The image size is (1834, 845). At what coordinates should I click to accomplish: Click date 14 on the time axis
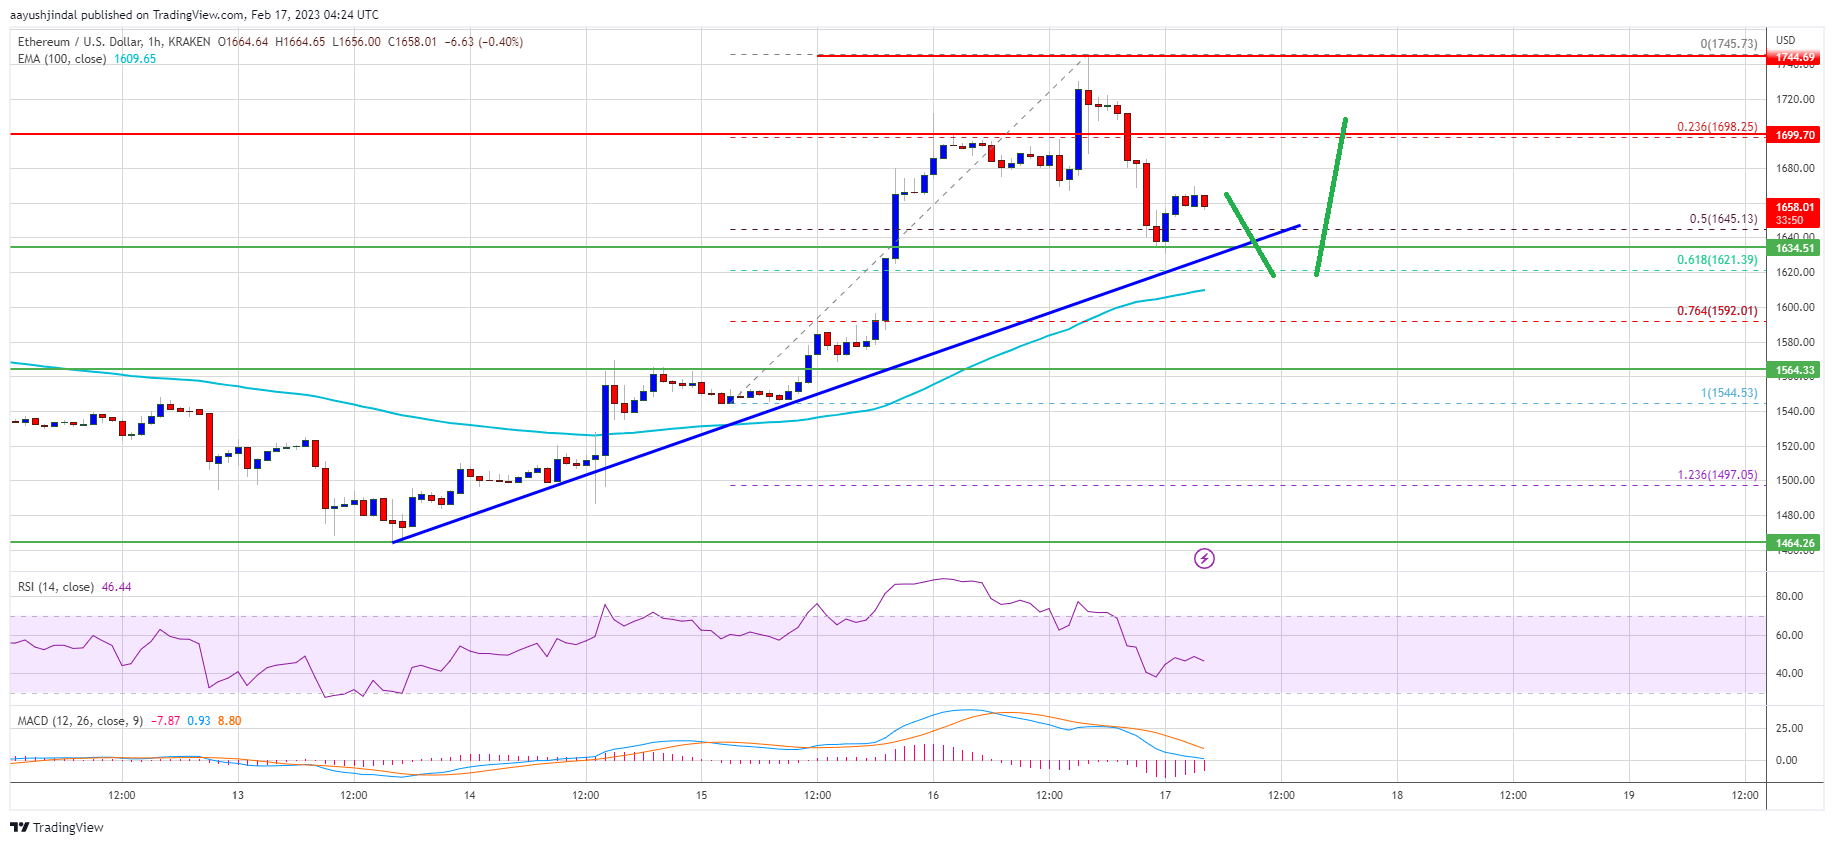tap(469, 796)
